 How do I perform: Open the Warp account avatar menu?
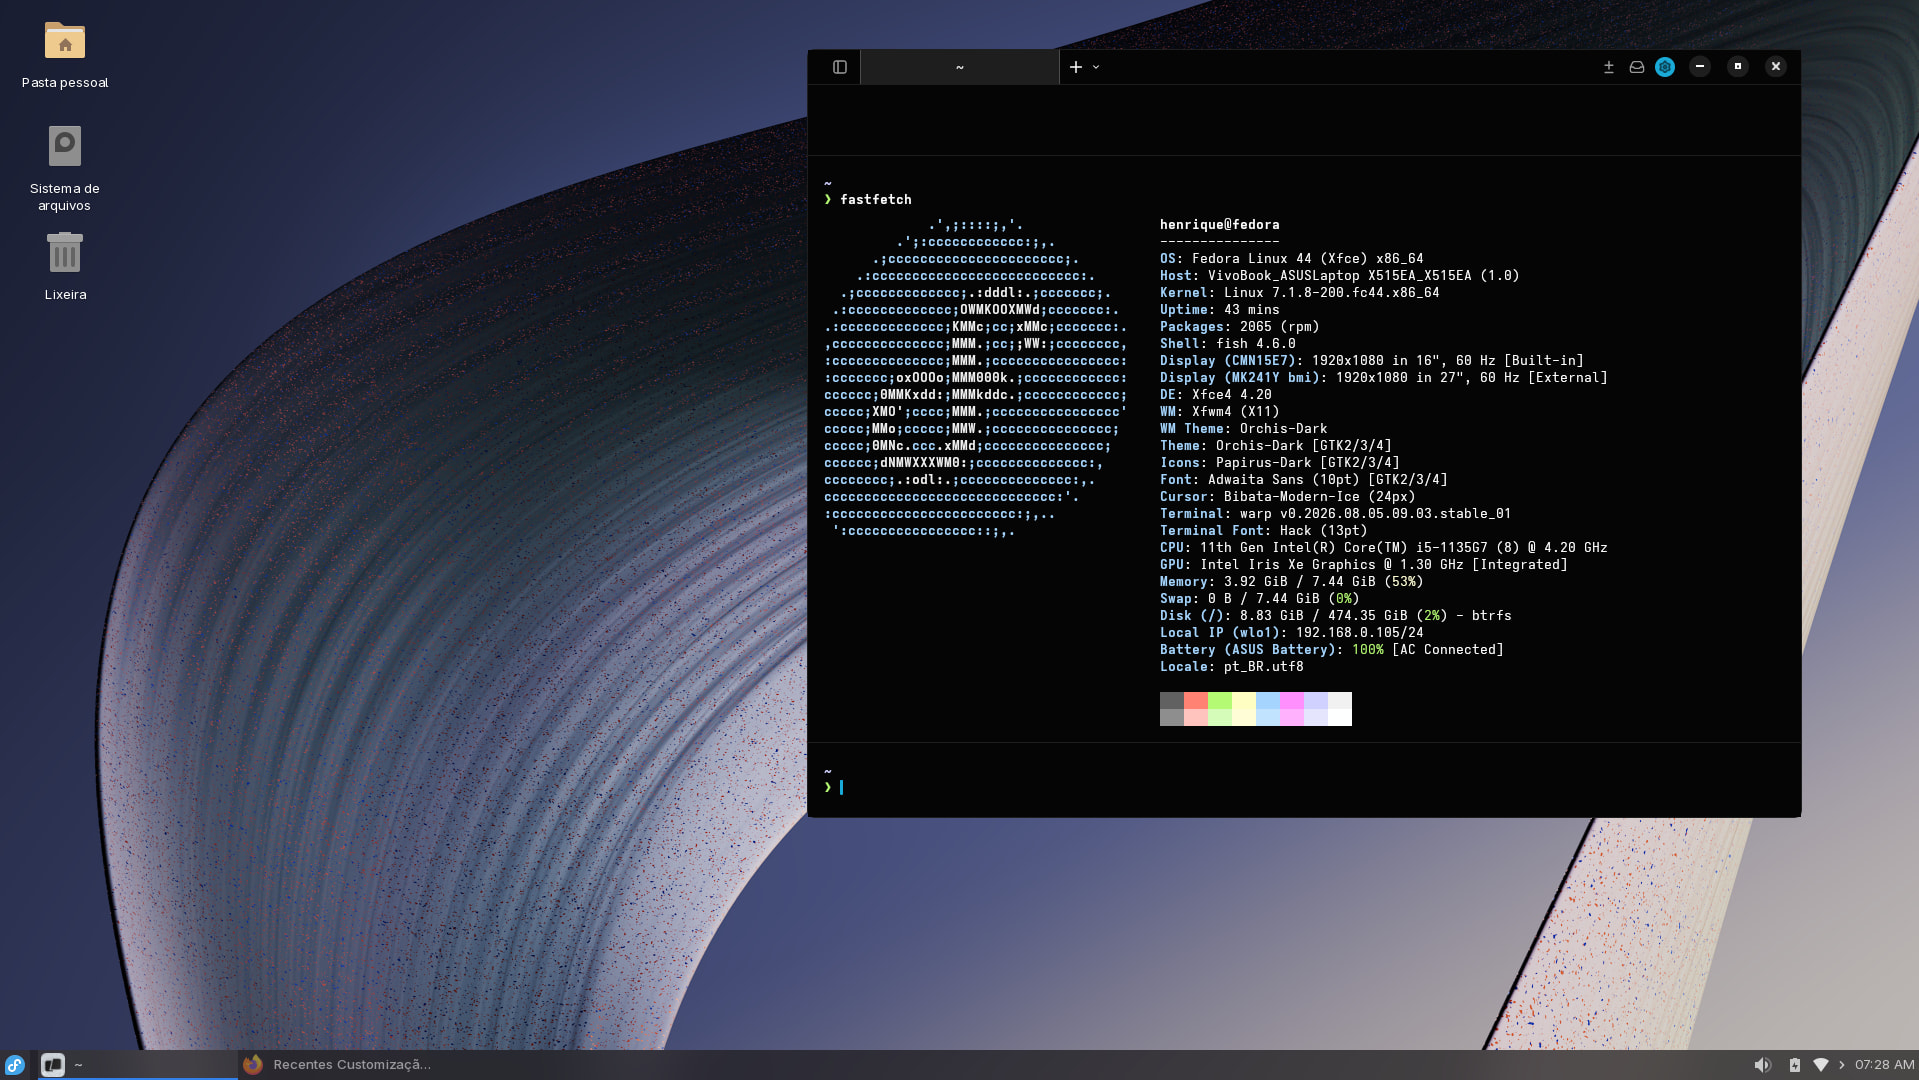[1665, 67]
